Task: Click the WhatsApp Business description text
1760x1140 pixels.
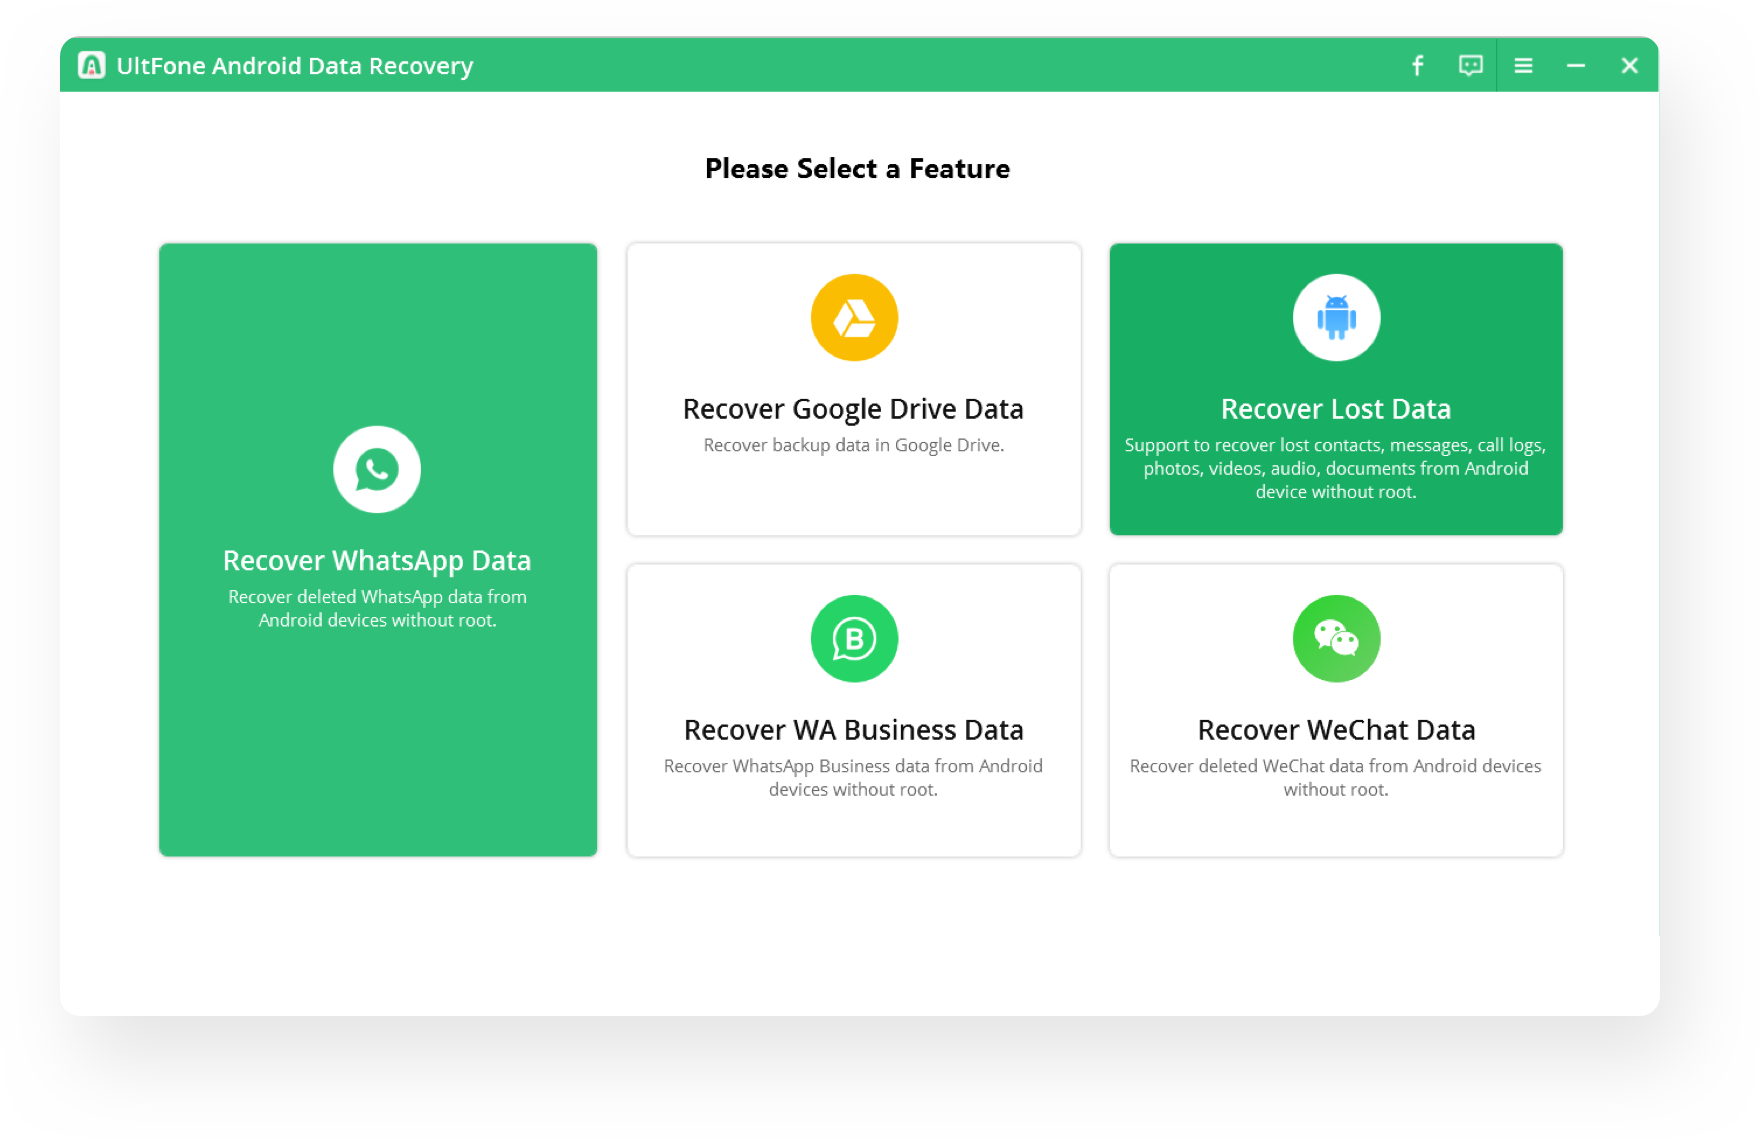Action: click(x=853, y=777)
